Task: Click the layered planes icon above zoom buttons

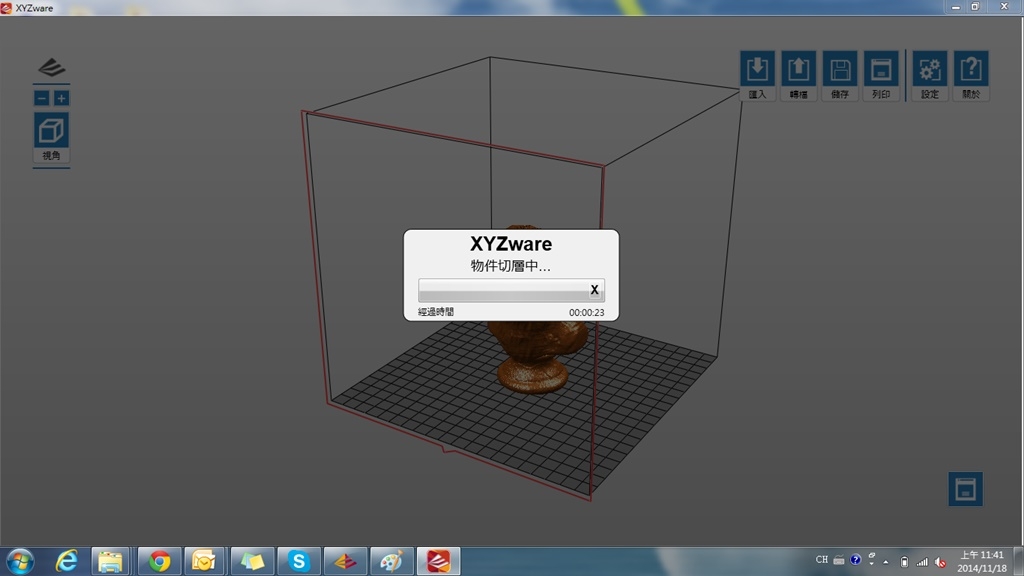Action: click(x=52, y=67)
